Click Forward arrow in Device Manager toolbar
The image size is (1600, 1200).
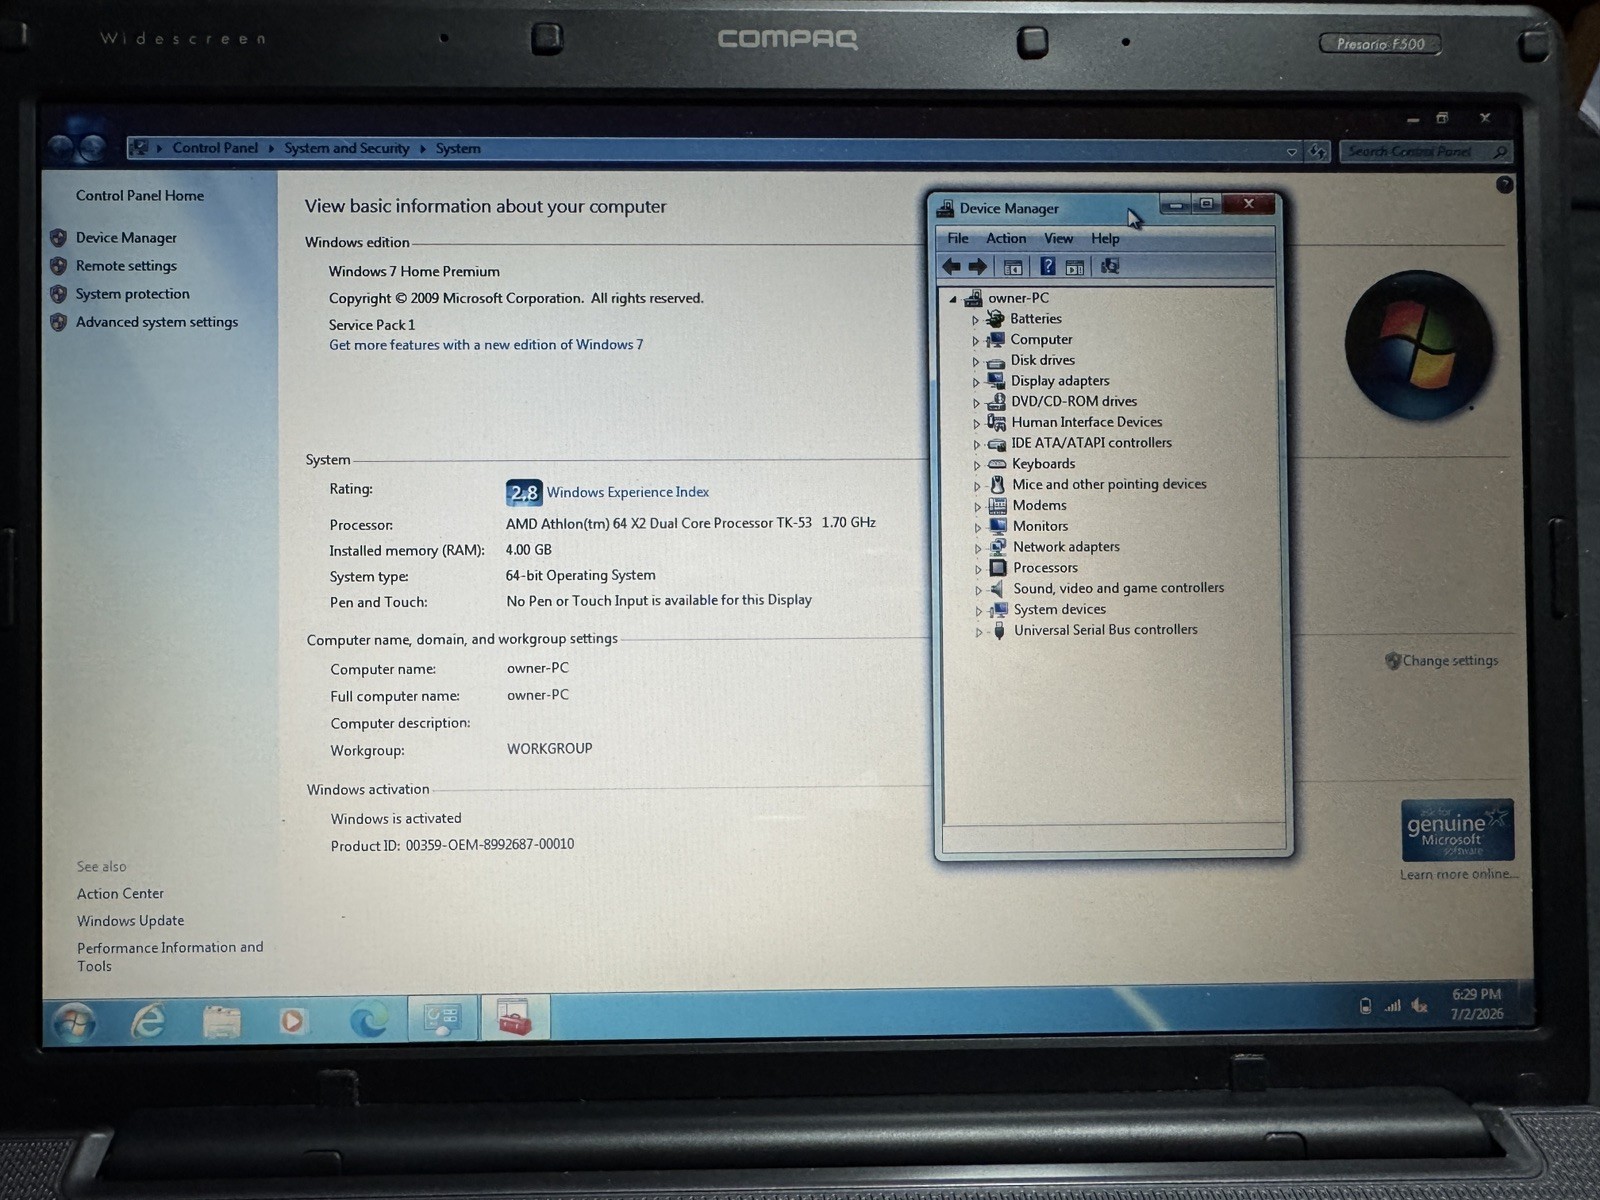(x=978, y=267)
